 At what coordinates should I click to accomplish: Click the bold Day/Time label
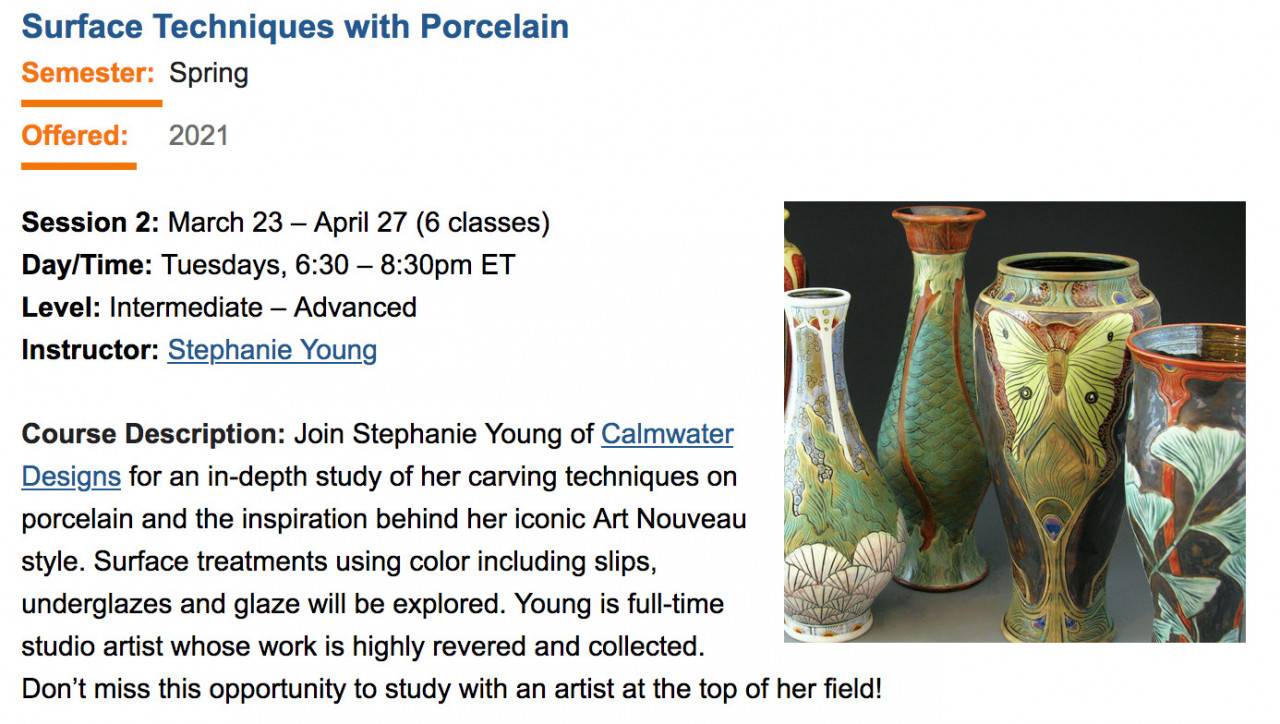(x=87, y=265)
